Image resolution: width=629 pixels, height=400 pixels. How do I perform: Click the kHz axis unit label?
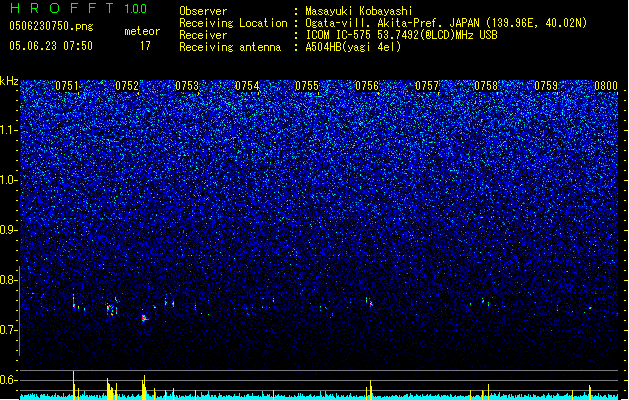(x=9, y=81)
